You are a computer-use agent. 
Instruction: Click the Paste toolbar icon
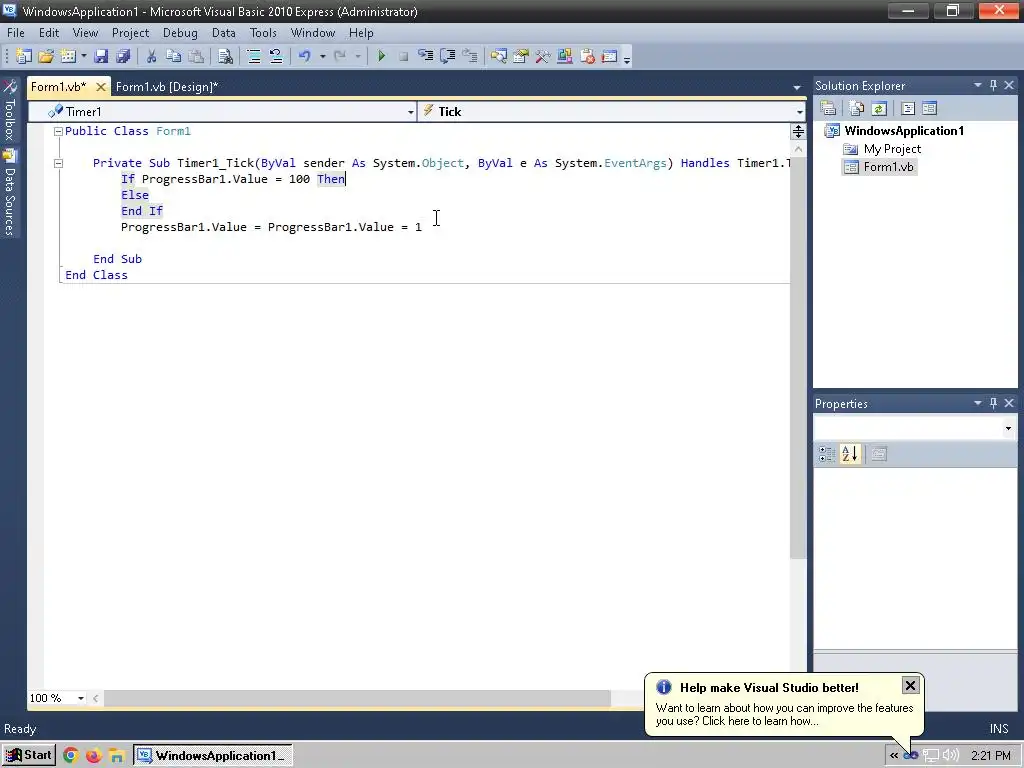(195, 57)
